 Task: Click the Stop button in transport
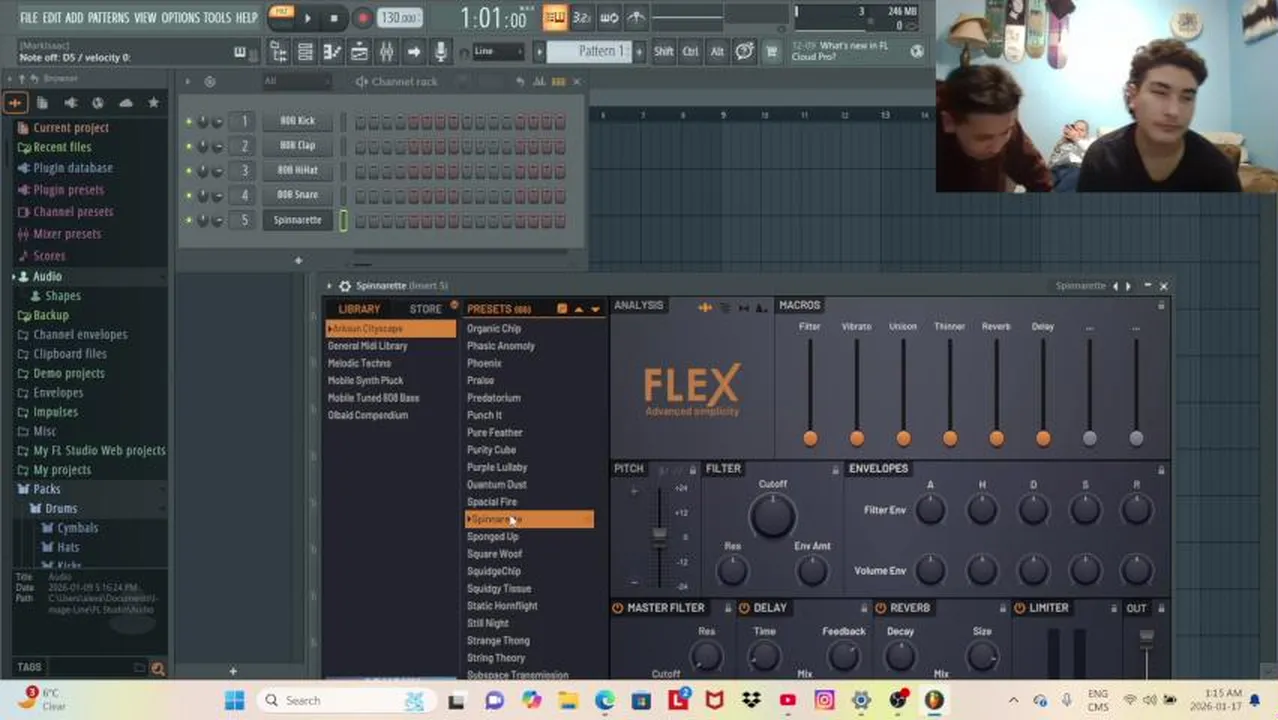pos(334,18)
